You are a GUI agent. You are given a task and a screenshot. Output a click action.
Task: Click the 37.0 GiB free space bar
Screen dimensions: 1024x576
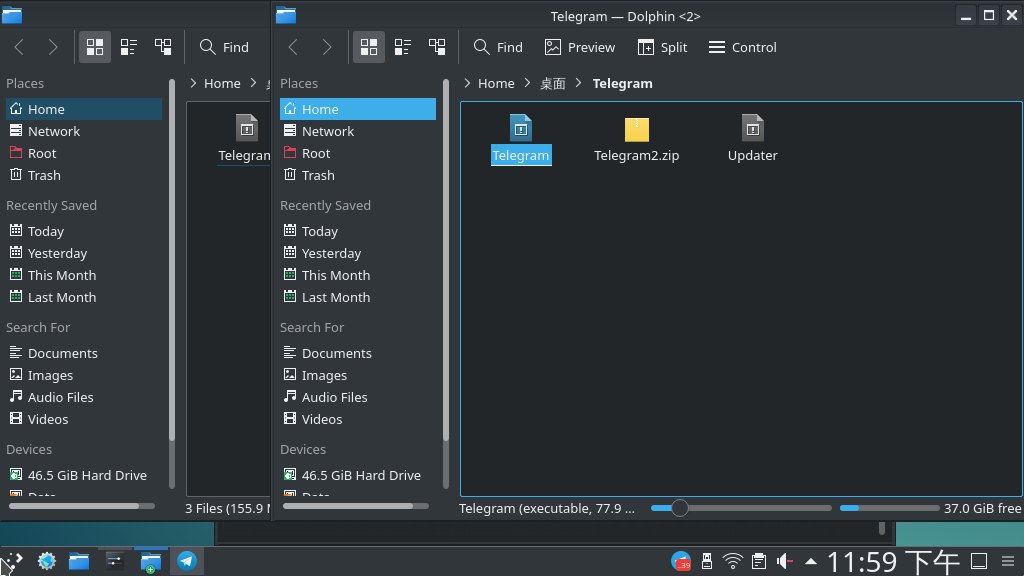pyautogui.click(x=889, y=508)
